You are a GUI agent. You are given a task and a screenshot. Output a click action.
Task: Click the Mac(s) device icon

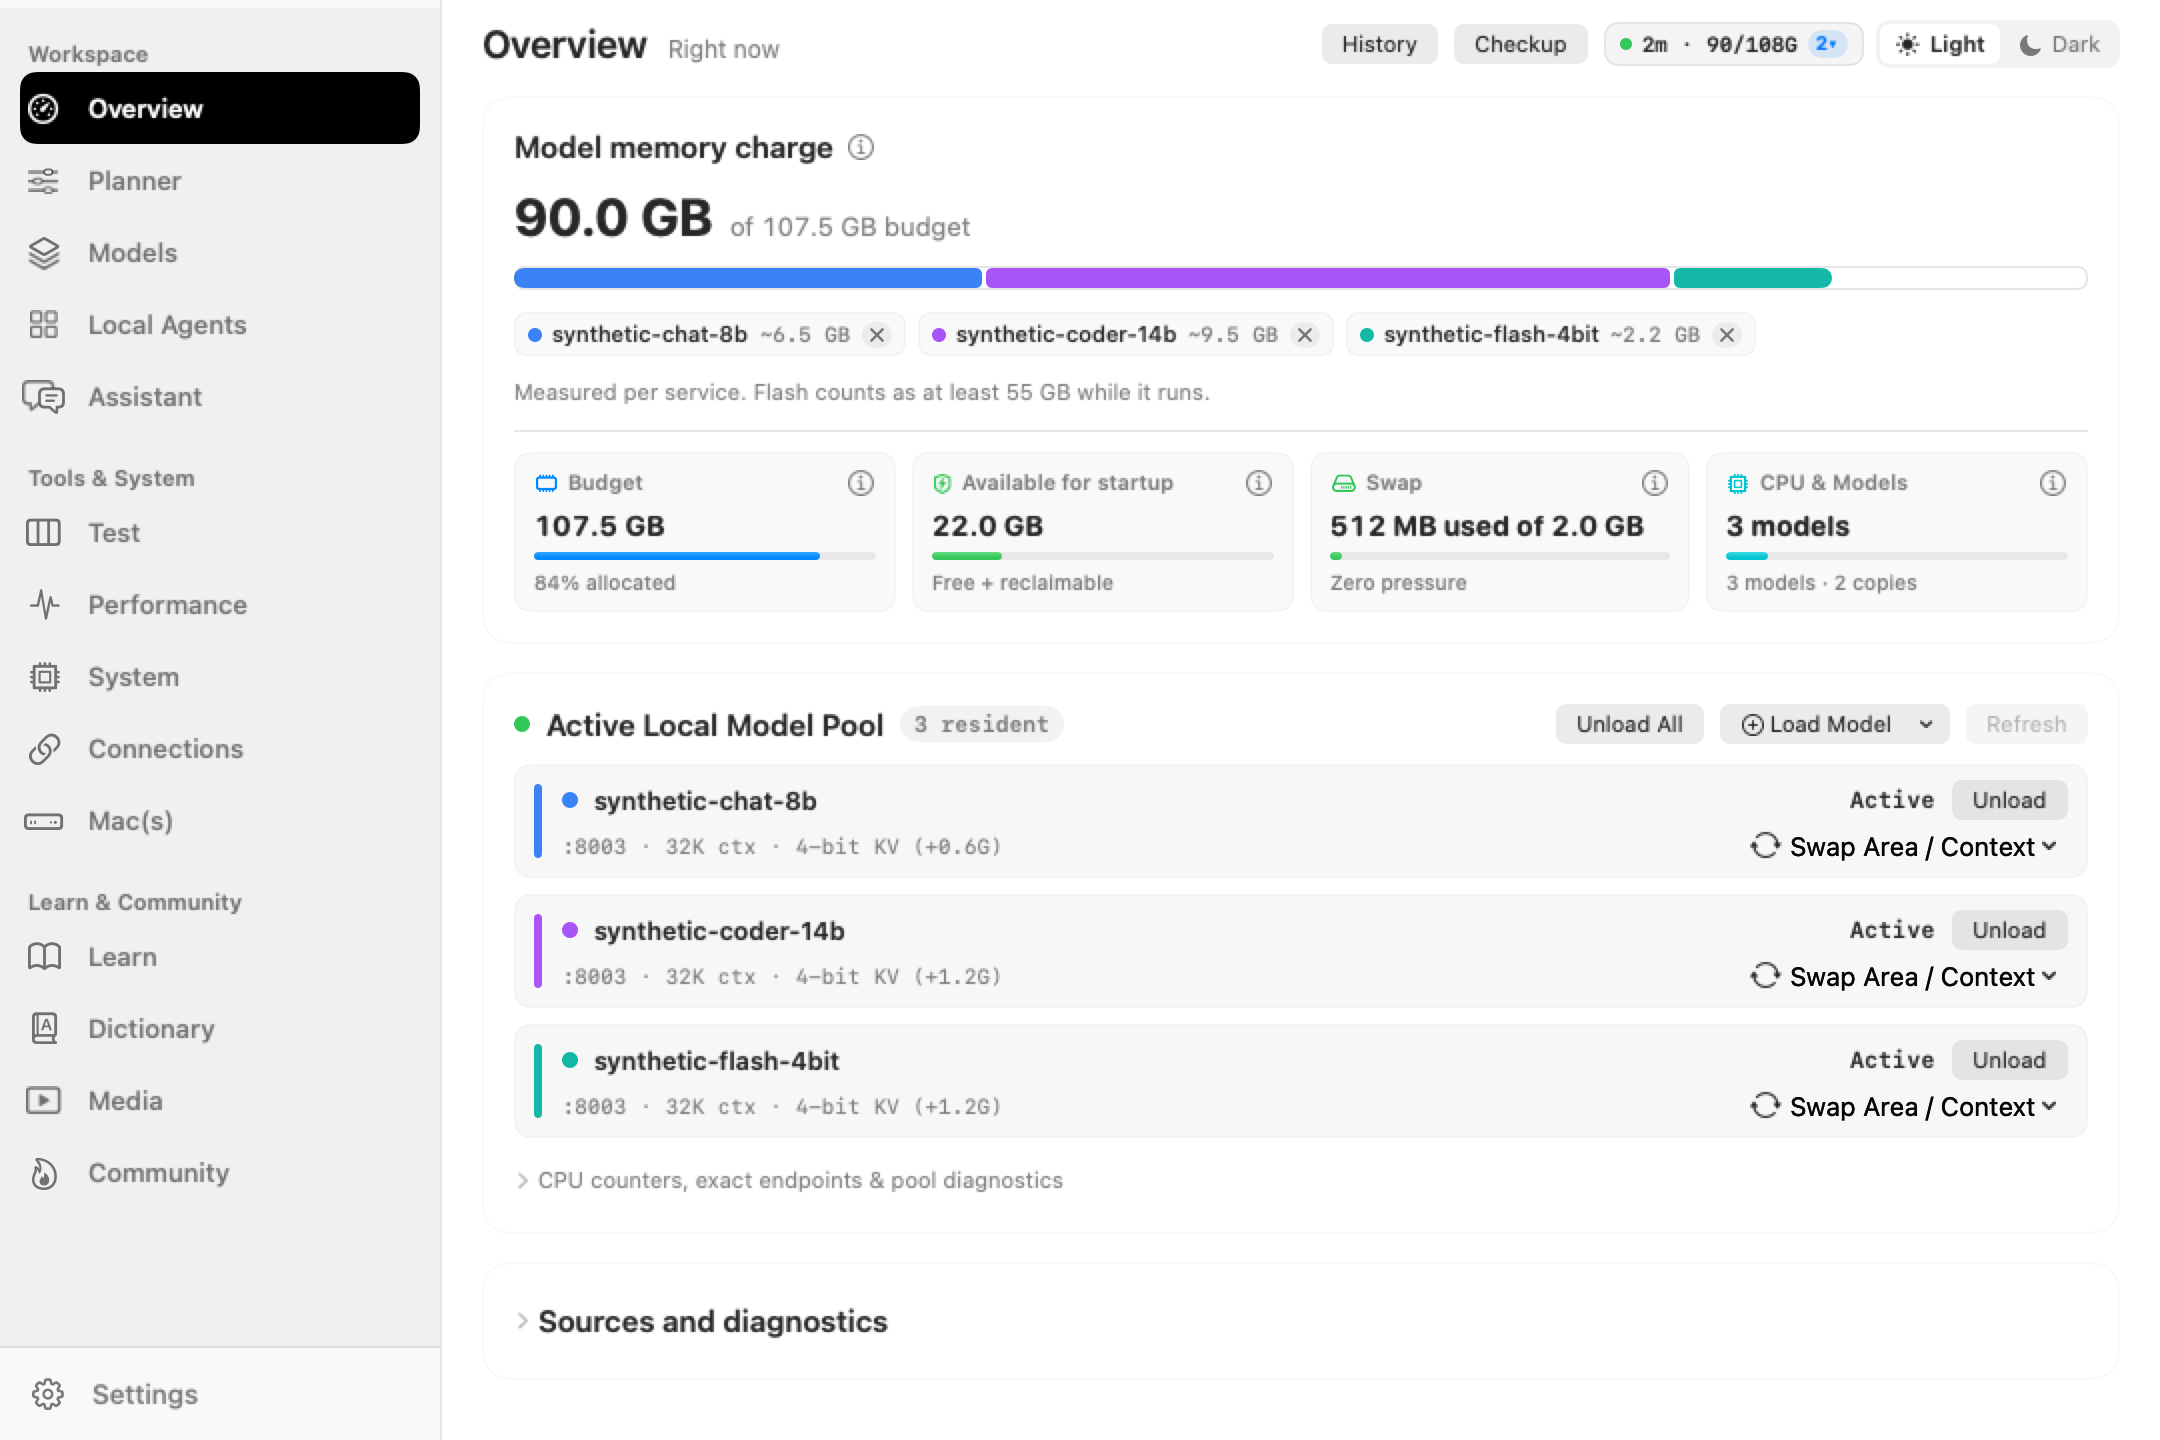click(x=44, y=821)
